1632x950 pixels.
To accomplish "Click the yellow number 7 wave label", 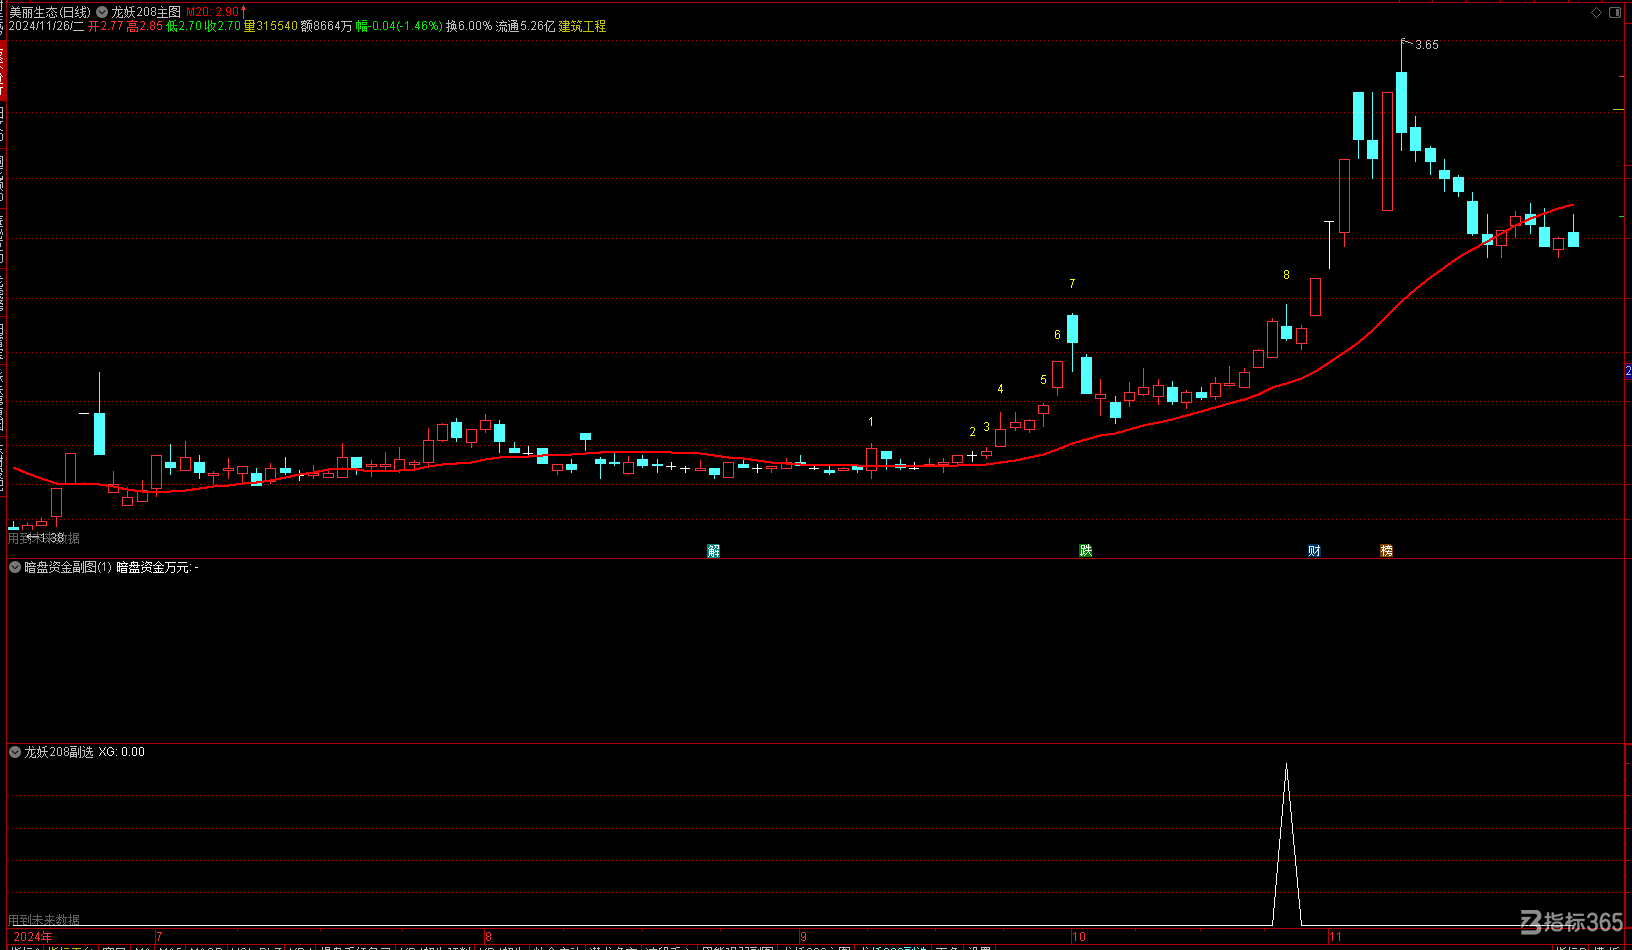I will 1072,284.
